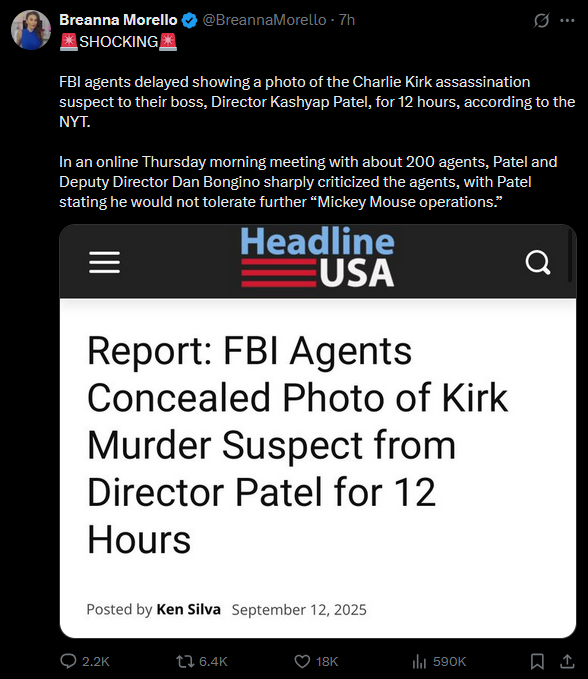Click the blue verified badge
This screenshot has height=679, width=588.
pos(189,20)
